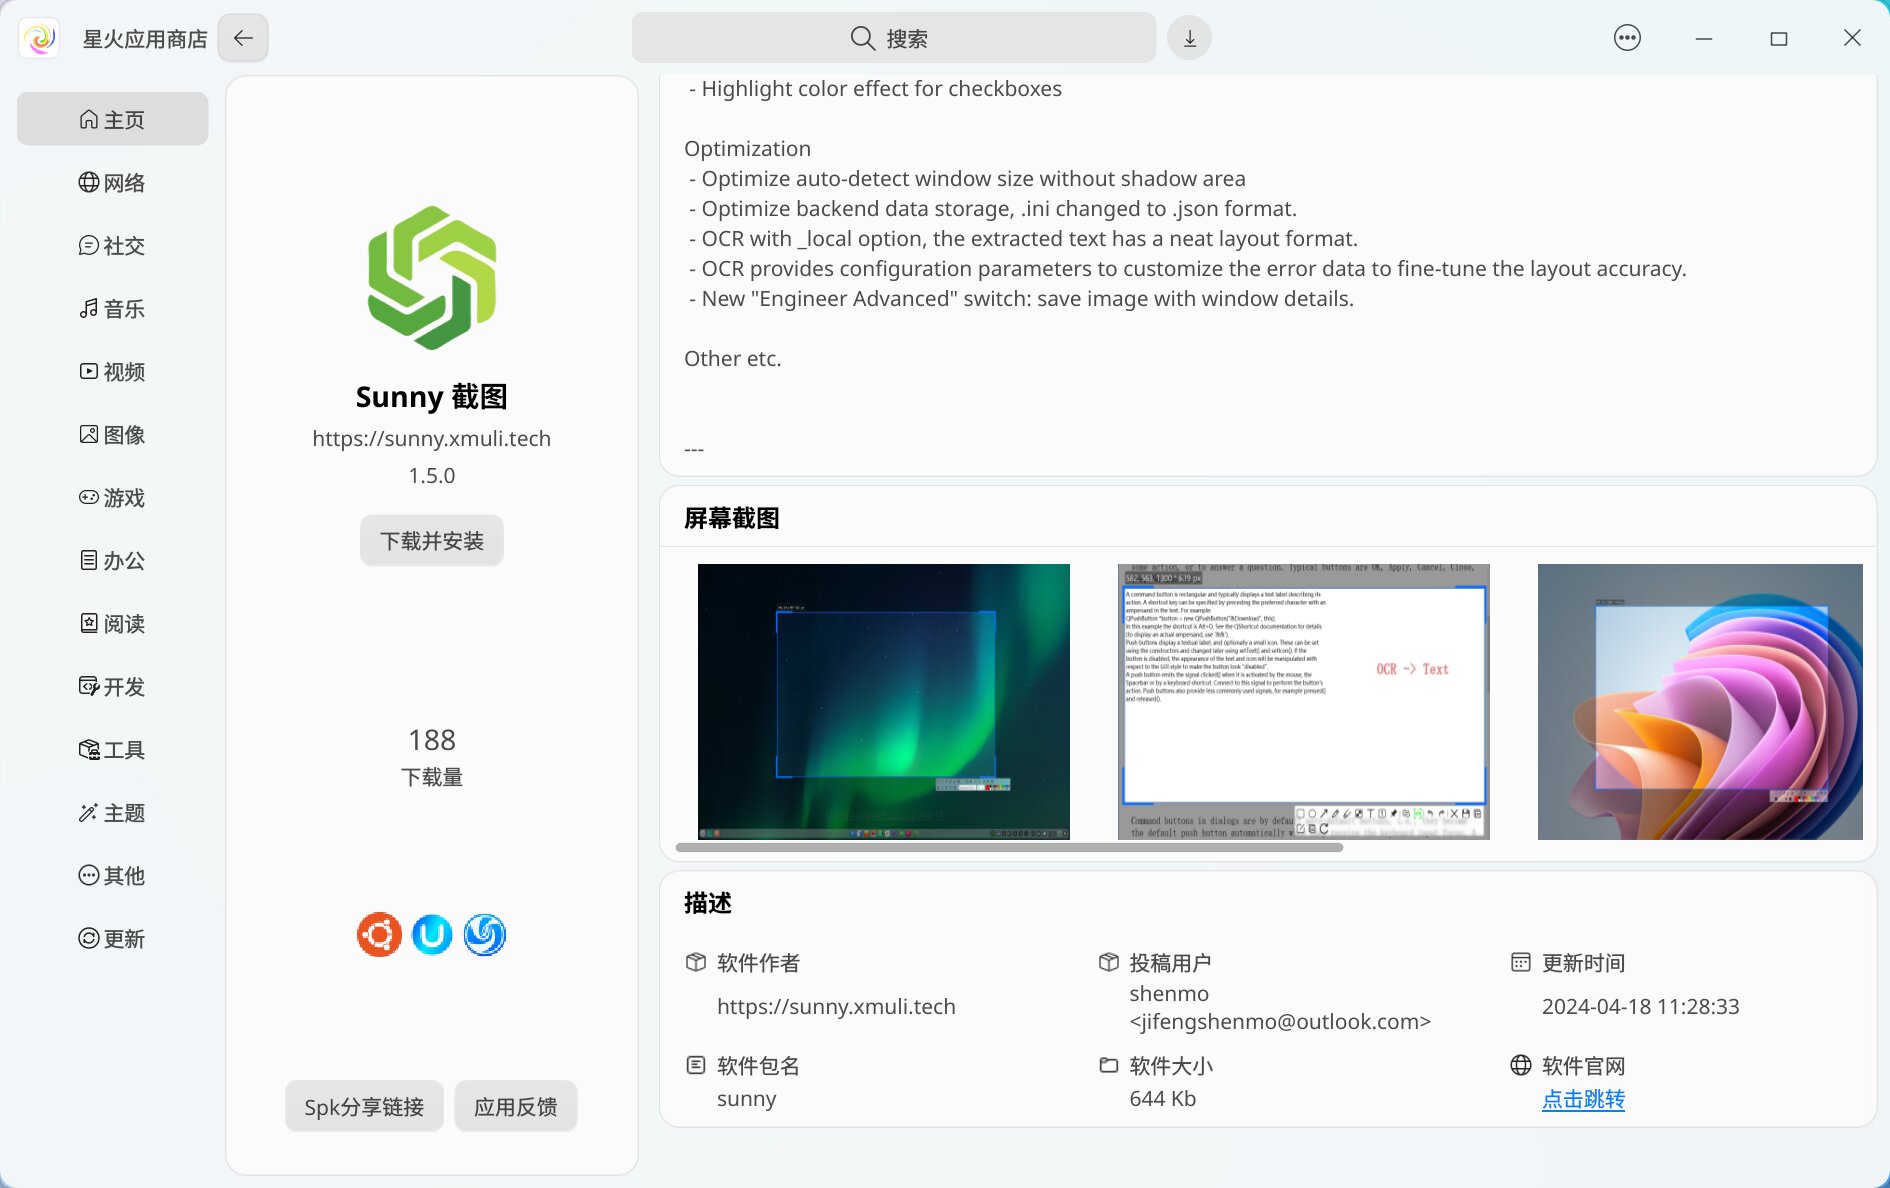Open the colorful swirl screenshot thumbnail
Viewport: 1890px width, 1188px height.
point(1700,701)
